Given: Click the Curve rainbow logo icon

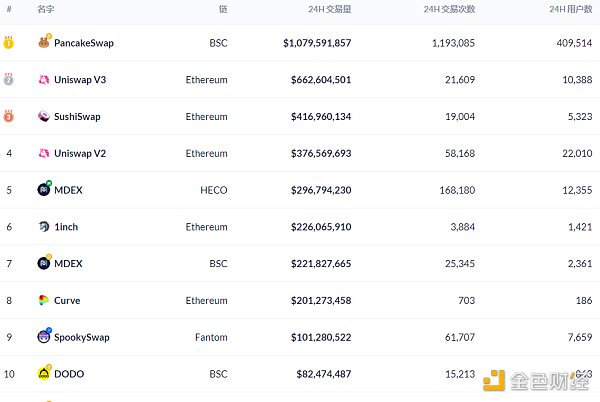Looking at the screenshot, I should [44, 300].
